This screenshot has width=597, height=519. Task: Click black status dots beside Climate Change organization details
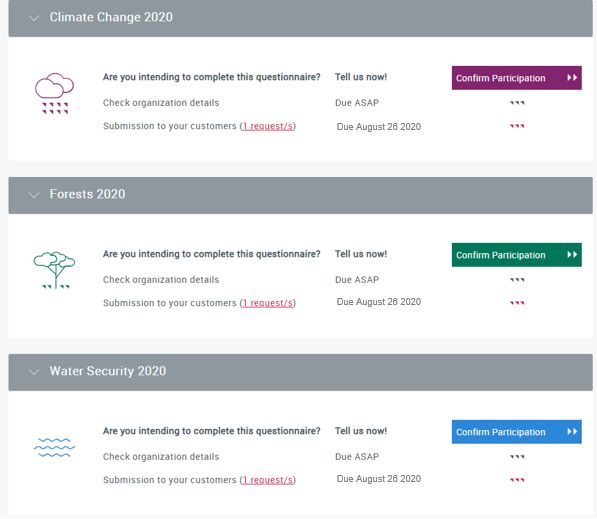pyautogui.click(x=517, y=103)
